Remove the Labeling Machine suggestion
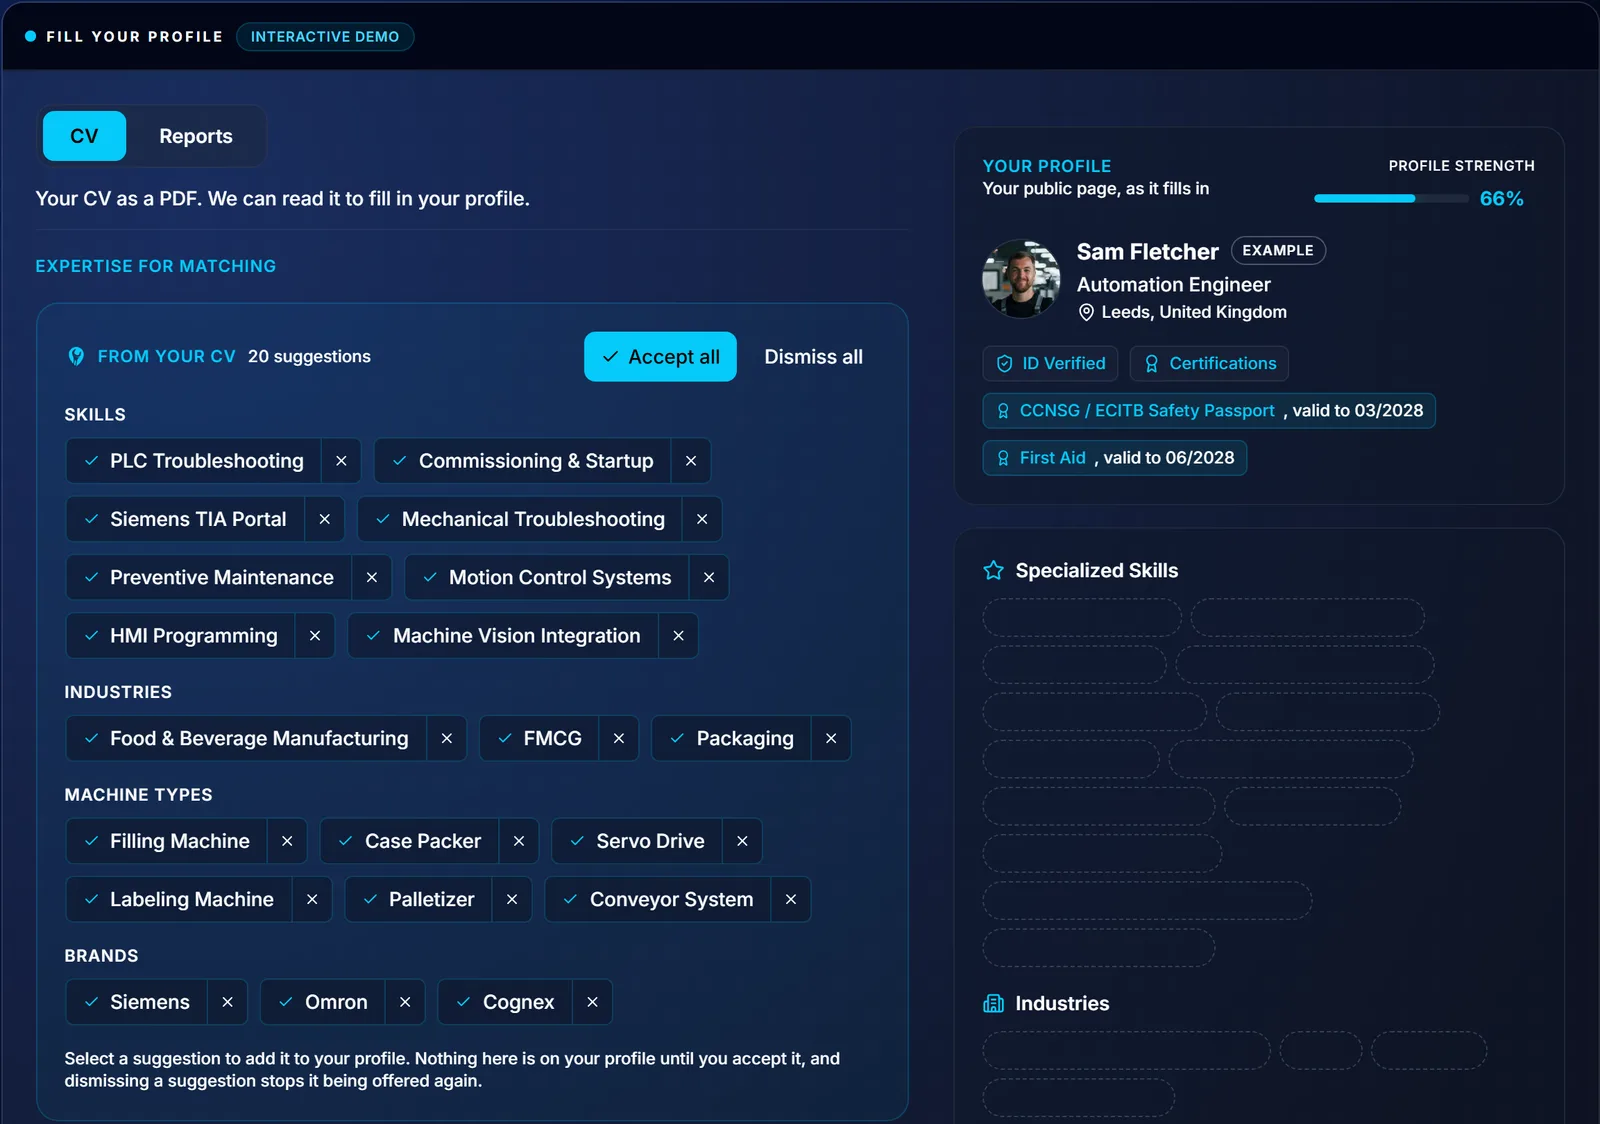Screen dimensions: 1600x1124 (x=312, y=900)
